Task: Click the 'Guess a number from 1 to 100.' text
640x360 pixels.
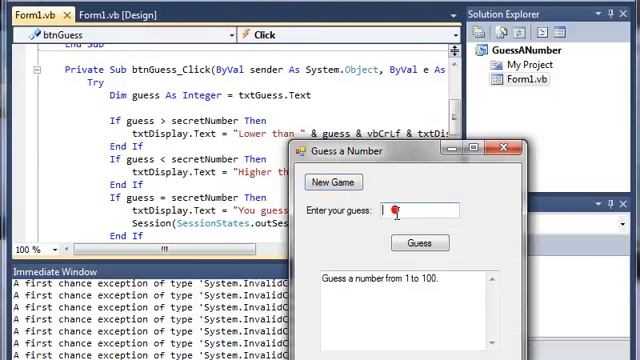Action: pos(380,278)
